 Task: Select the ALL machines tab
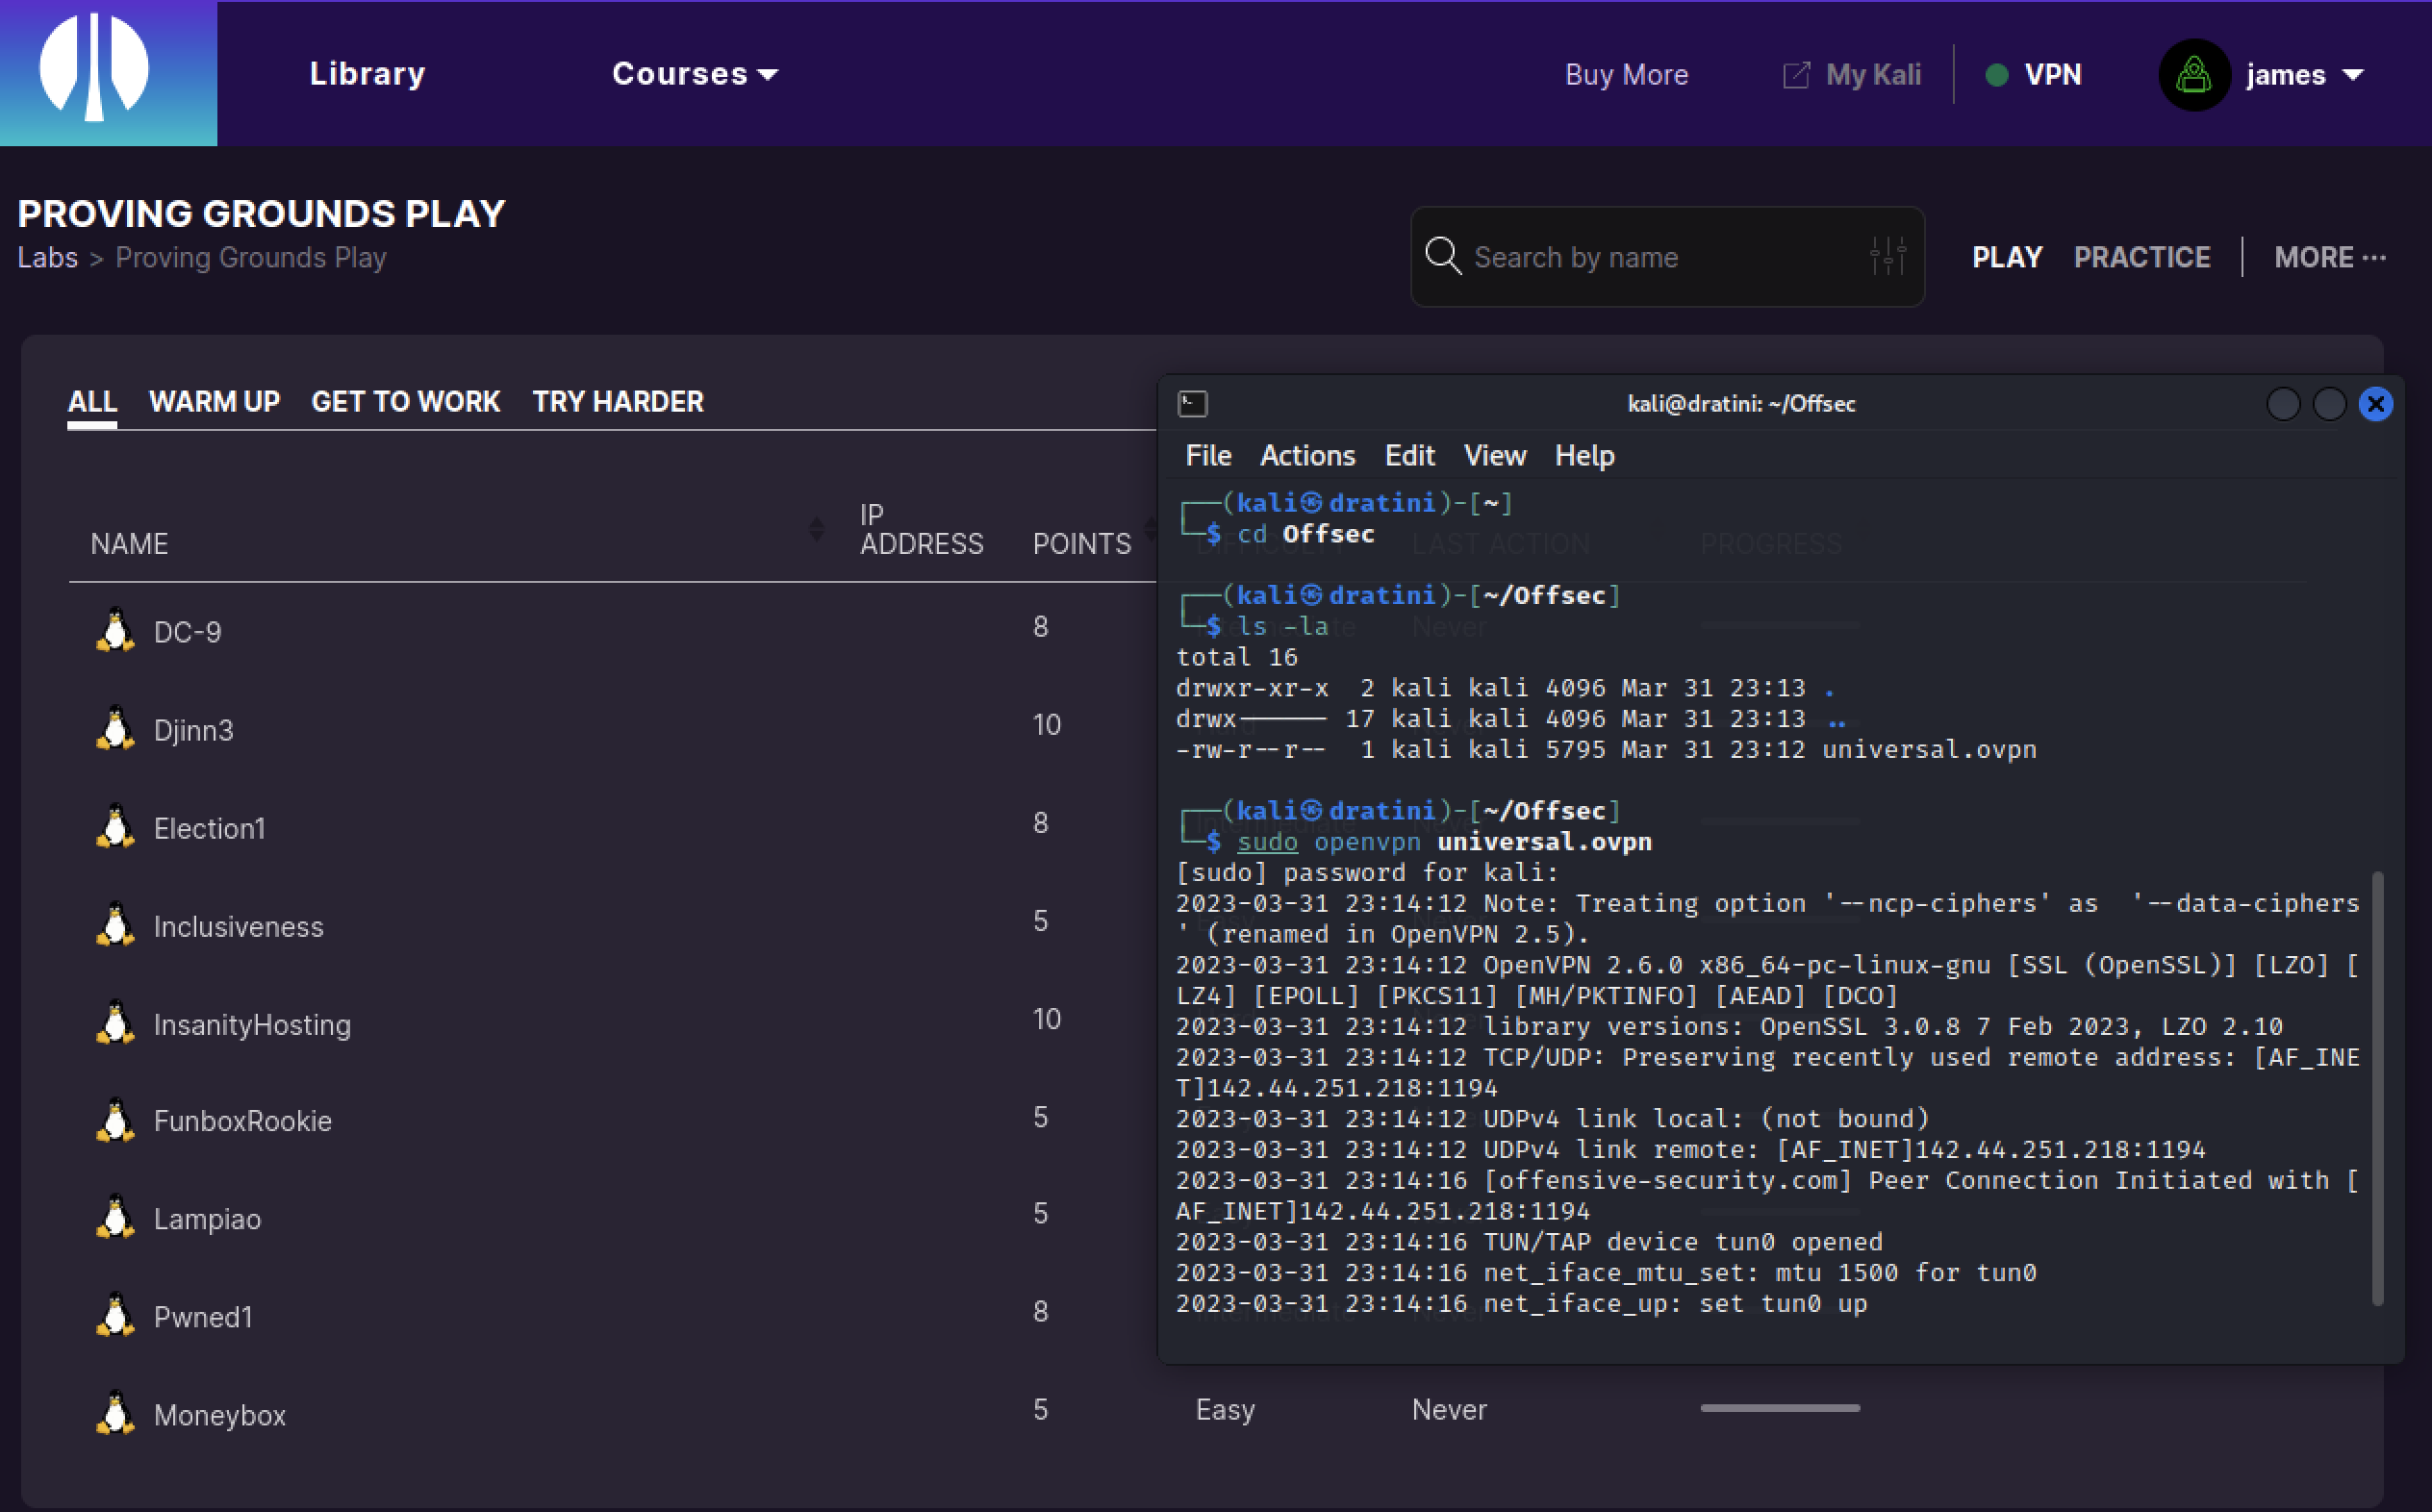coord(92,402)
